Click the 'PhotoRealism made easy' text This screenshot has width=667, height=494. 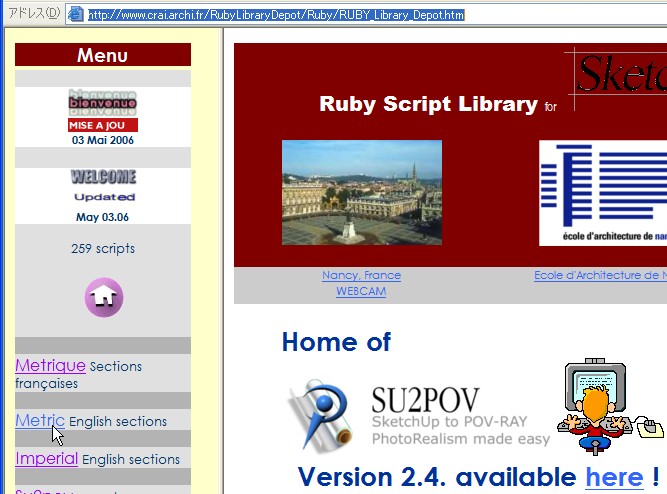tap(461, 439)
